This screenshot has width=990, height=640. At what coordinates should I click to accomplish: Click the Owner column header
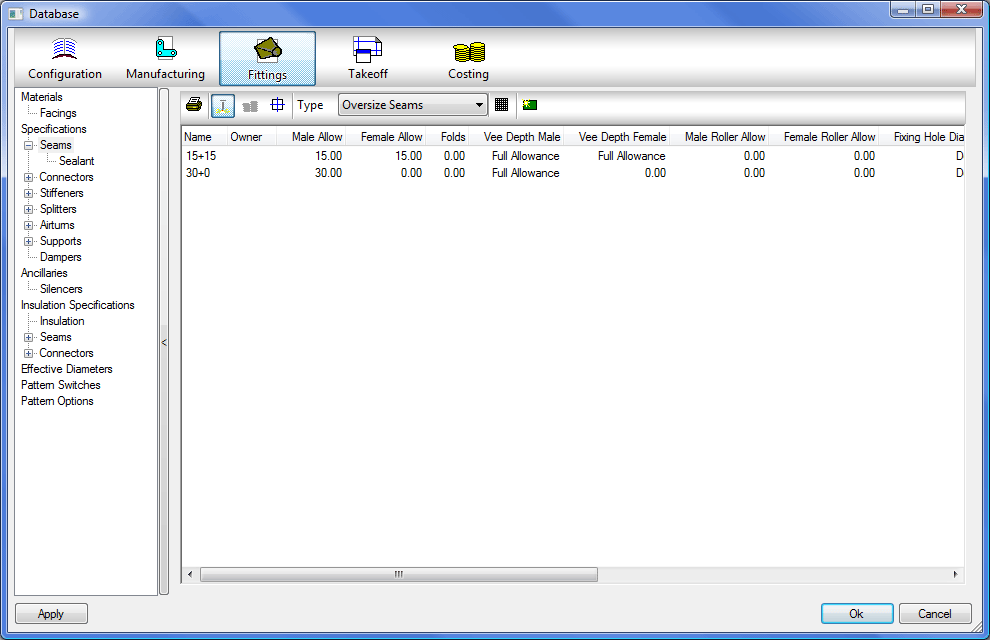(252, 137)
